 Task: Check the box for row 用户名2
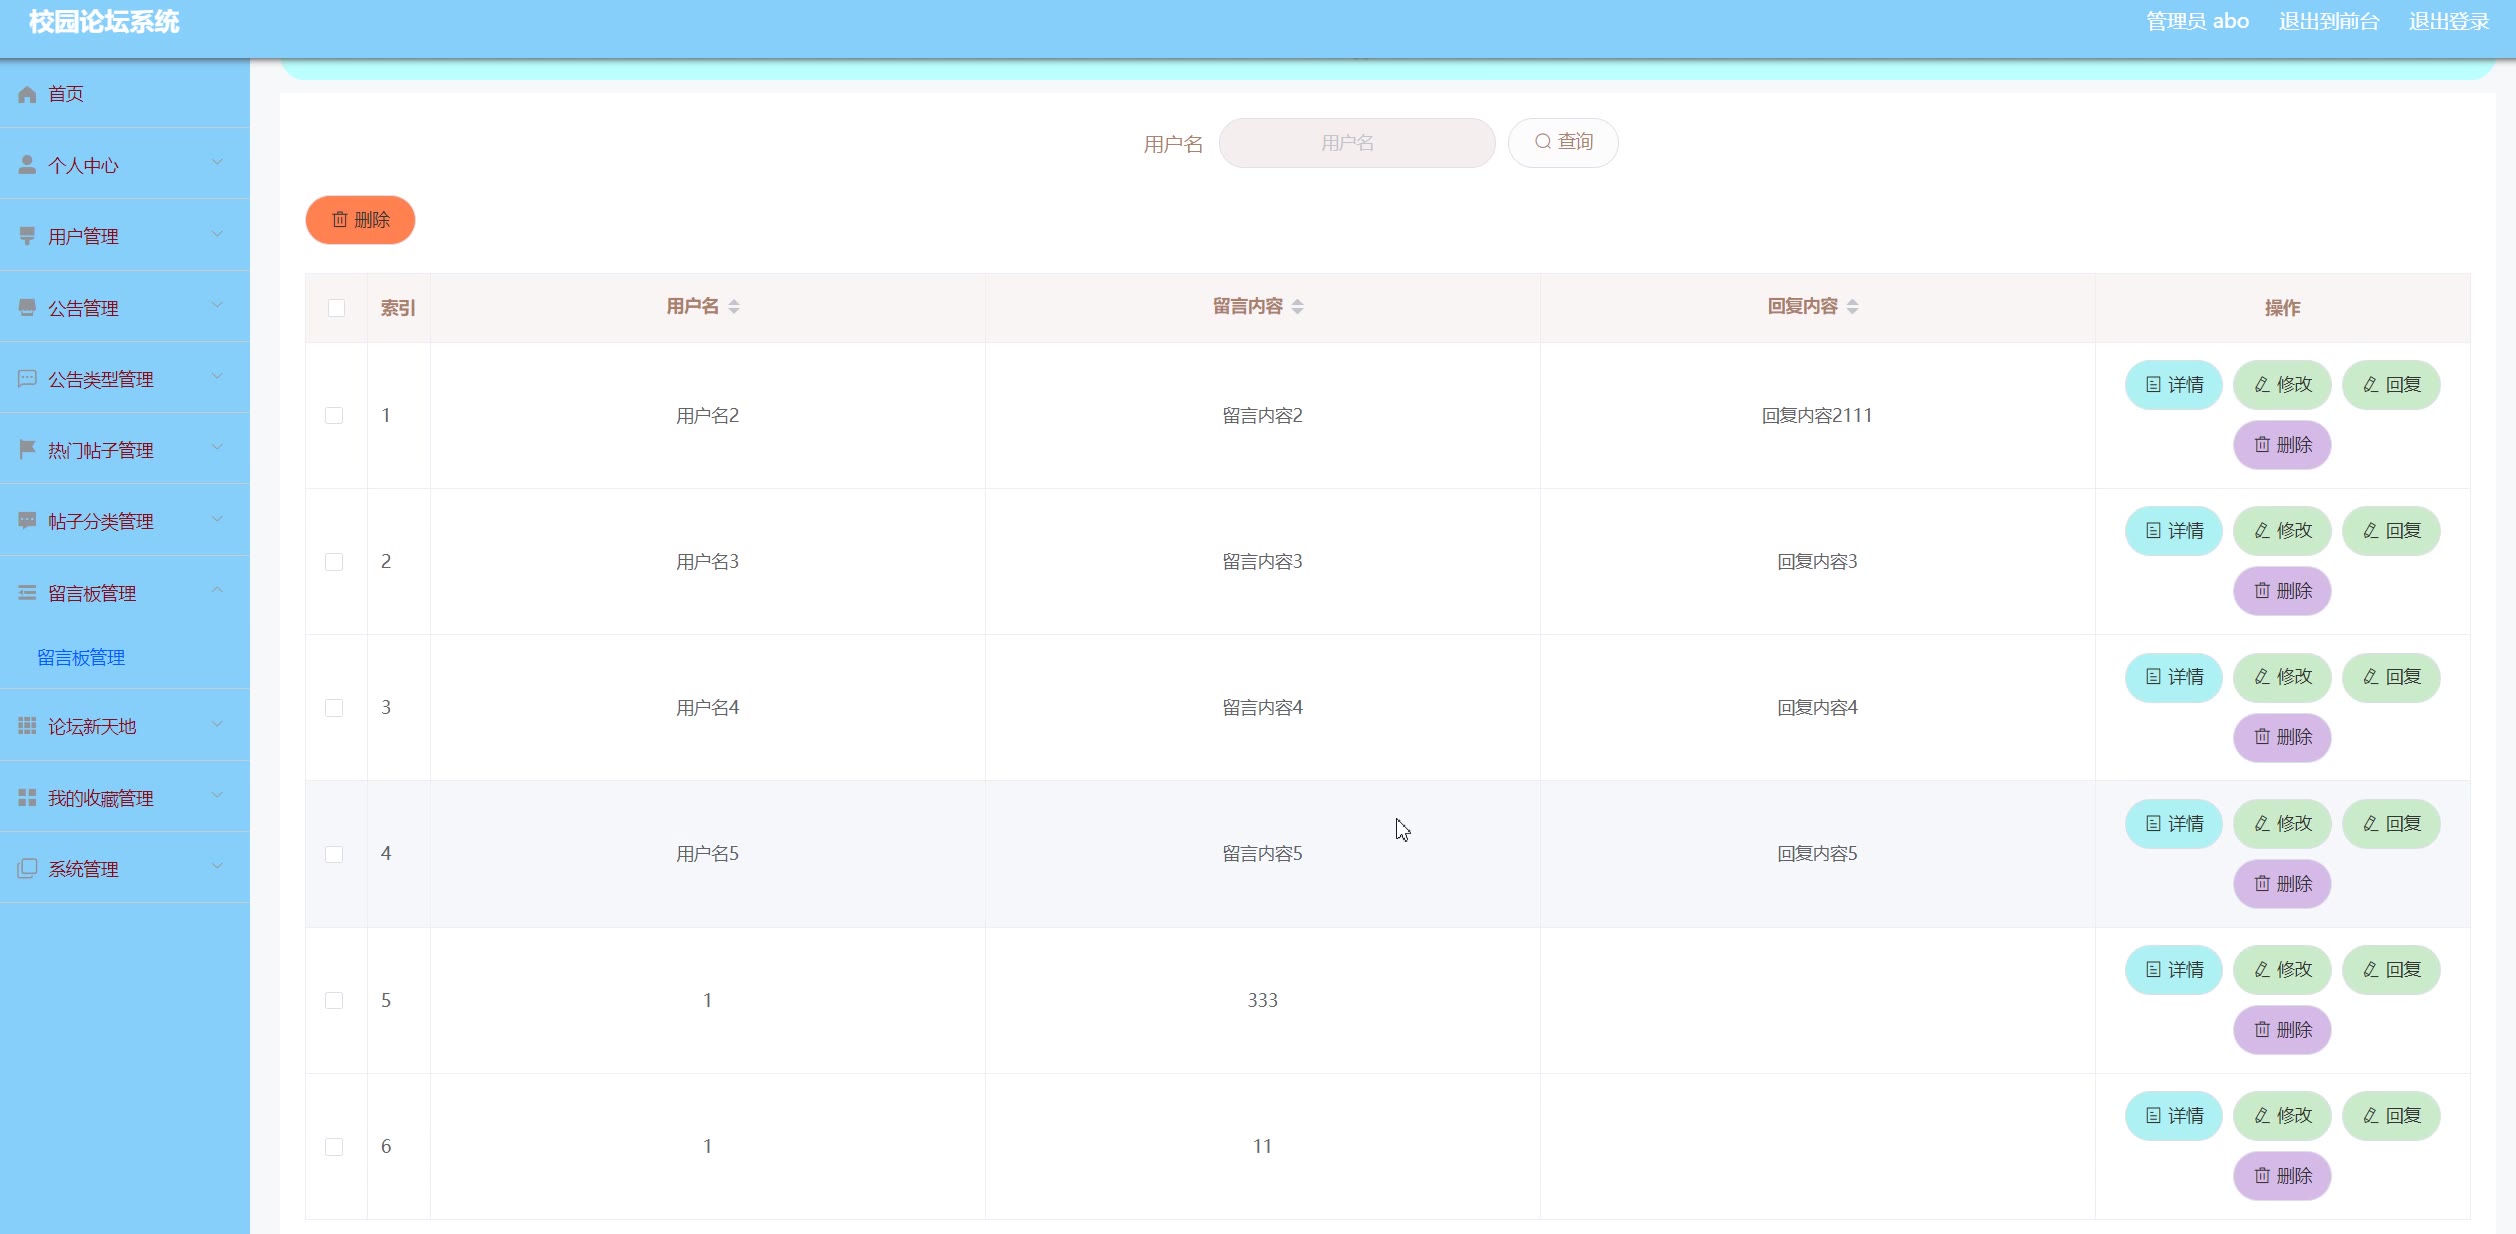334,416
